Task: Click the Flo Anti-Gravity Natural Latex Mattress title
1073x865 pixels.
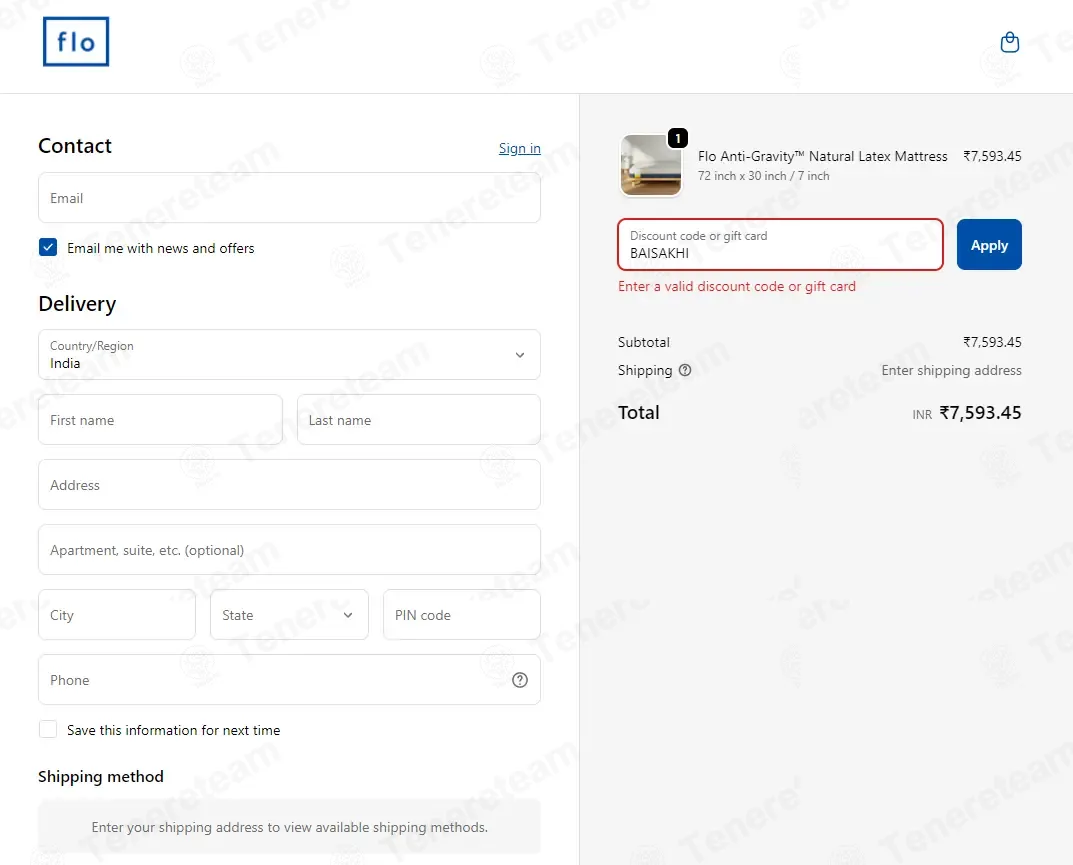Action: tap(823, 156)
